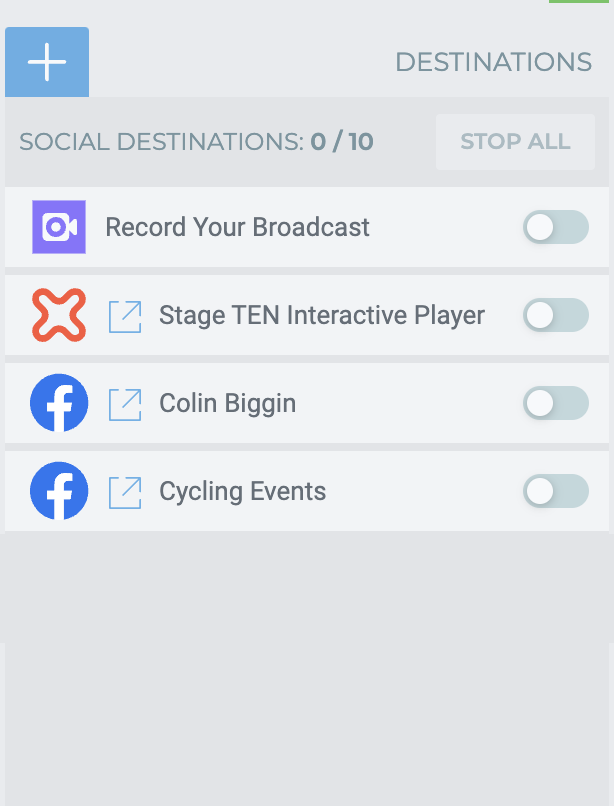
Task: Toggle Stage TEN Interactive Player switch on
Action: pyautogui.click(x=556, y=315)
